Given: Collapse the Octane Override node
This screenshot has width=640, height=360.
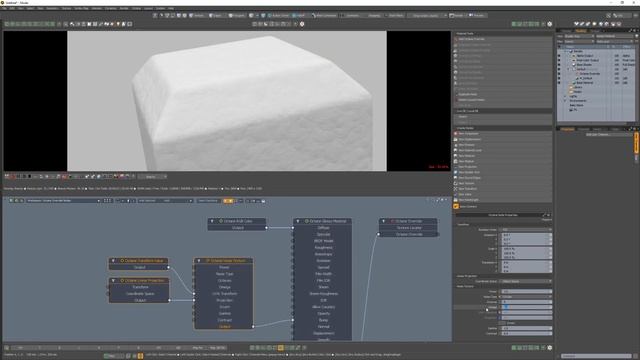Looking at the screenshot, I should point(383,221).
